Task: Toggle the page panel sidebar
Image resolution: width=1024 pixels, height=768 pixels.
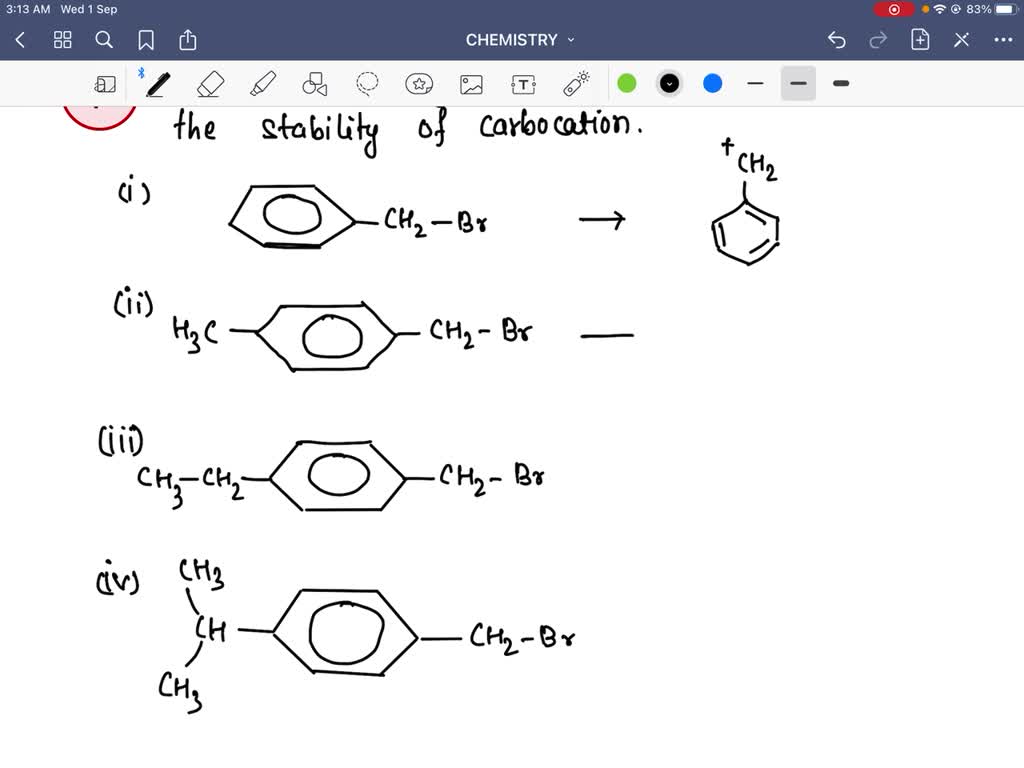Action: pyautogui.click(x=105, y=84)
